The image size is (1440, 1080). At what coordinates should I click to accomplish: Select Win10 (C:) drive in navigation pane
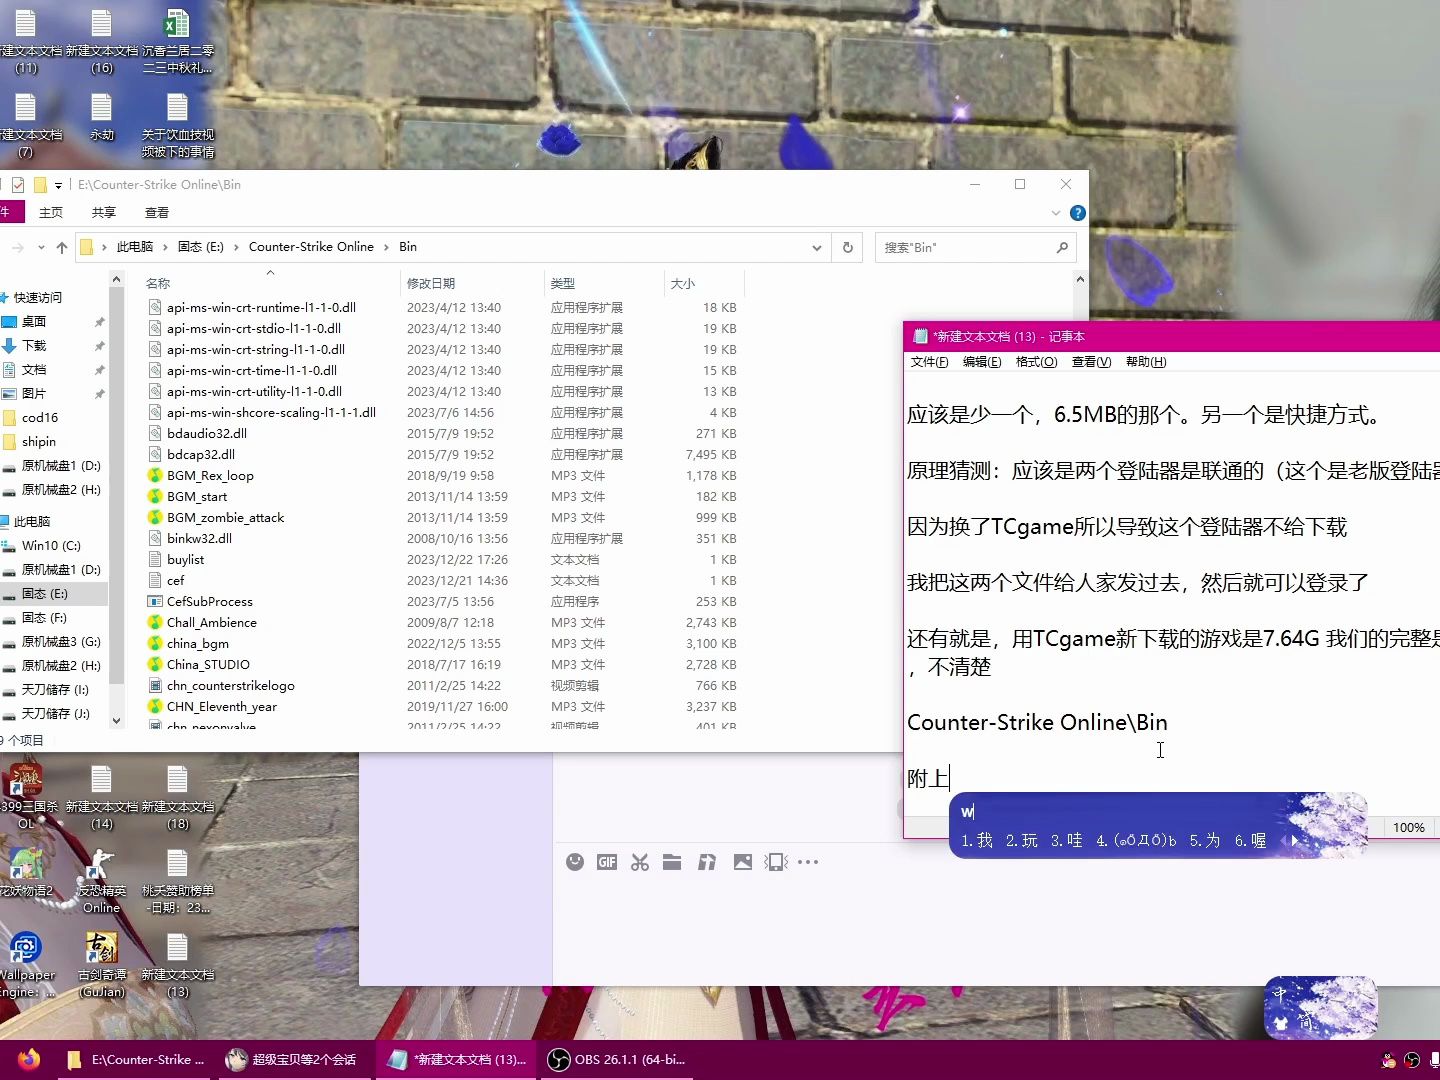(x=53, y=546)
